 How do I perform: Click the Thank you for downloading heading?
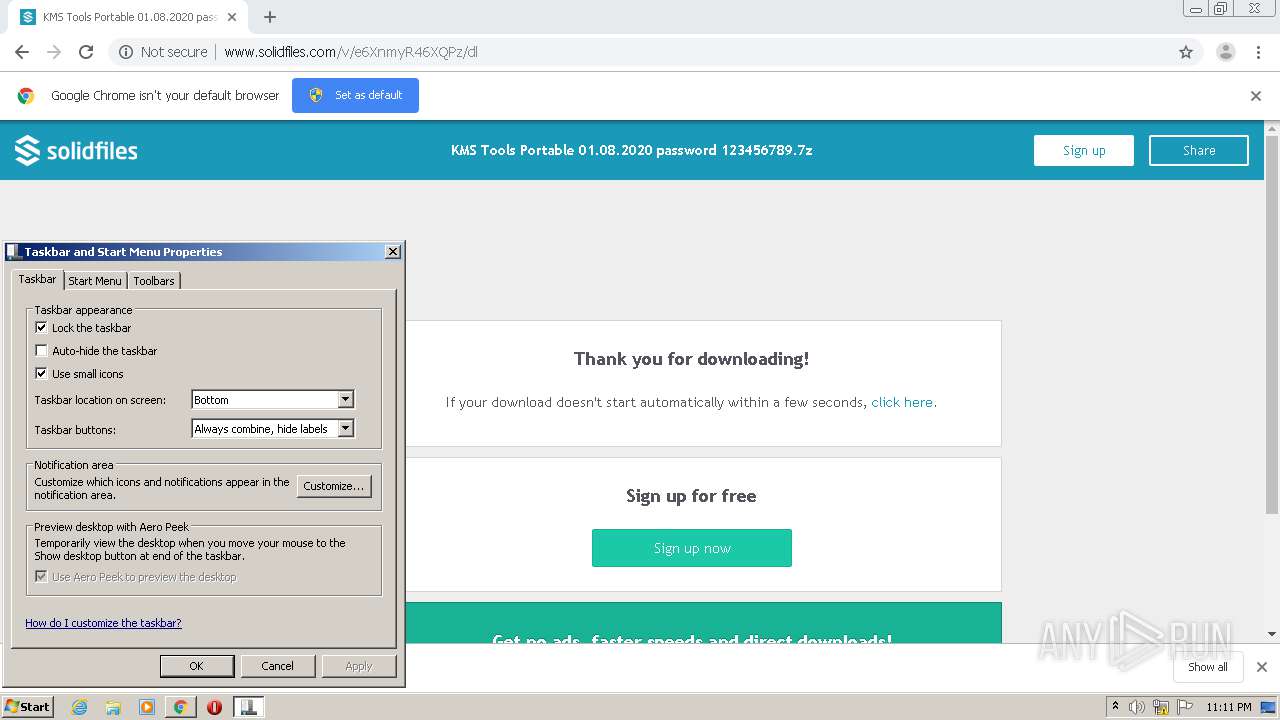click(x=691, y=358)
